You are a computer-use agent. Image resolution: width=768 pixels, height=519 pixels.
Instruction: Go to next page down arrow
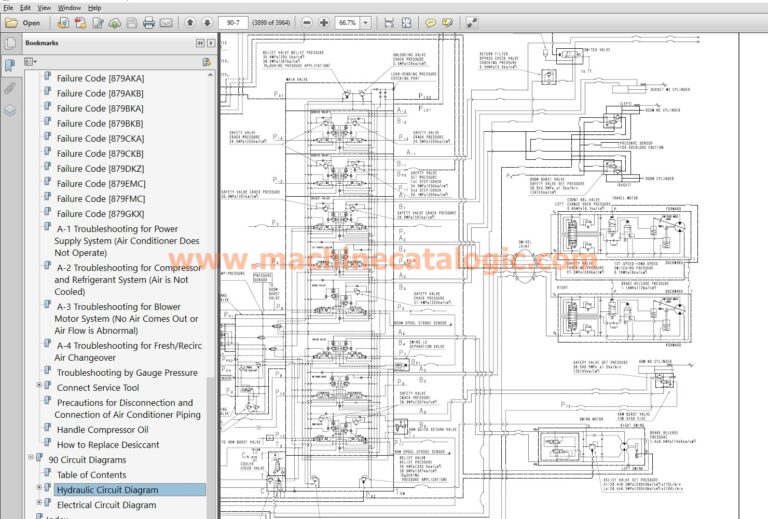[207, 23]
